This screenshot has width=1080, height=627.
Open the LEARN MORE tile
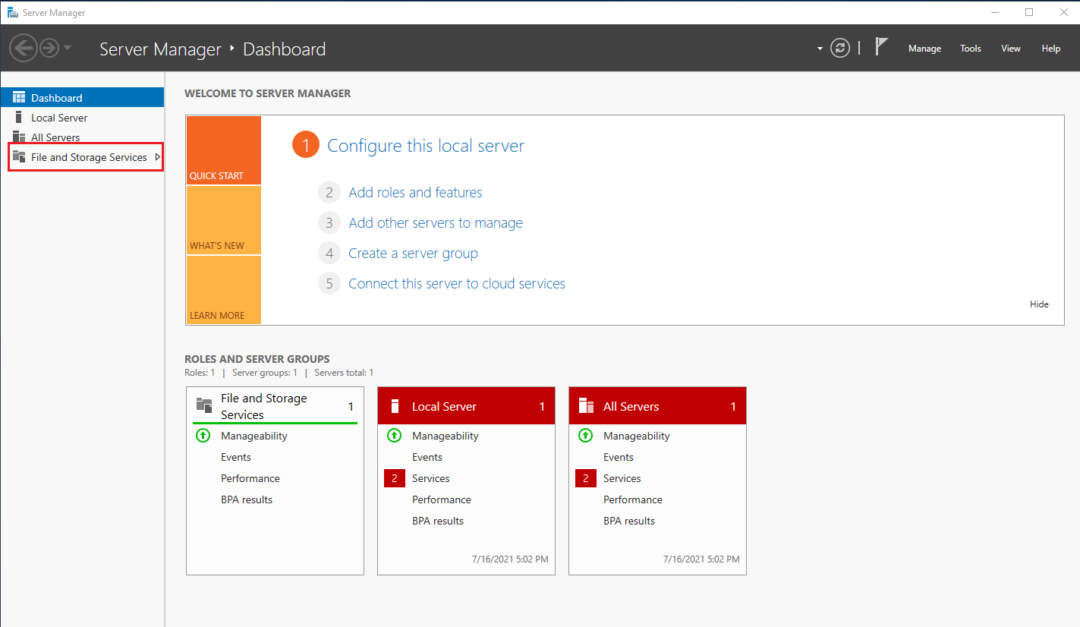223,290
